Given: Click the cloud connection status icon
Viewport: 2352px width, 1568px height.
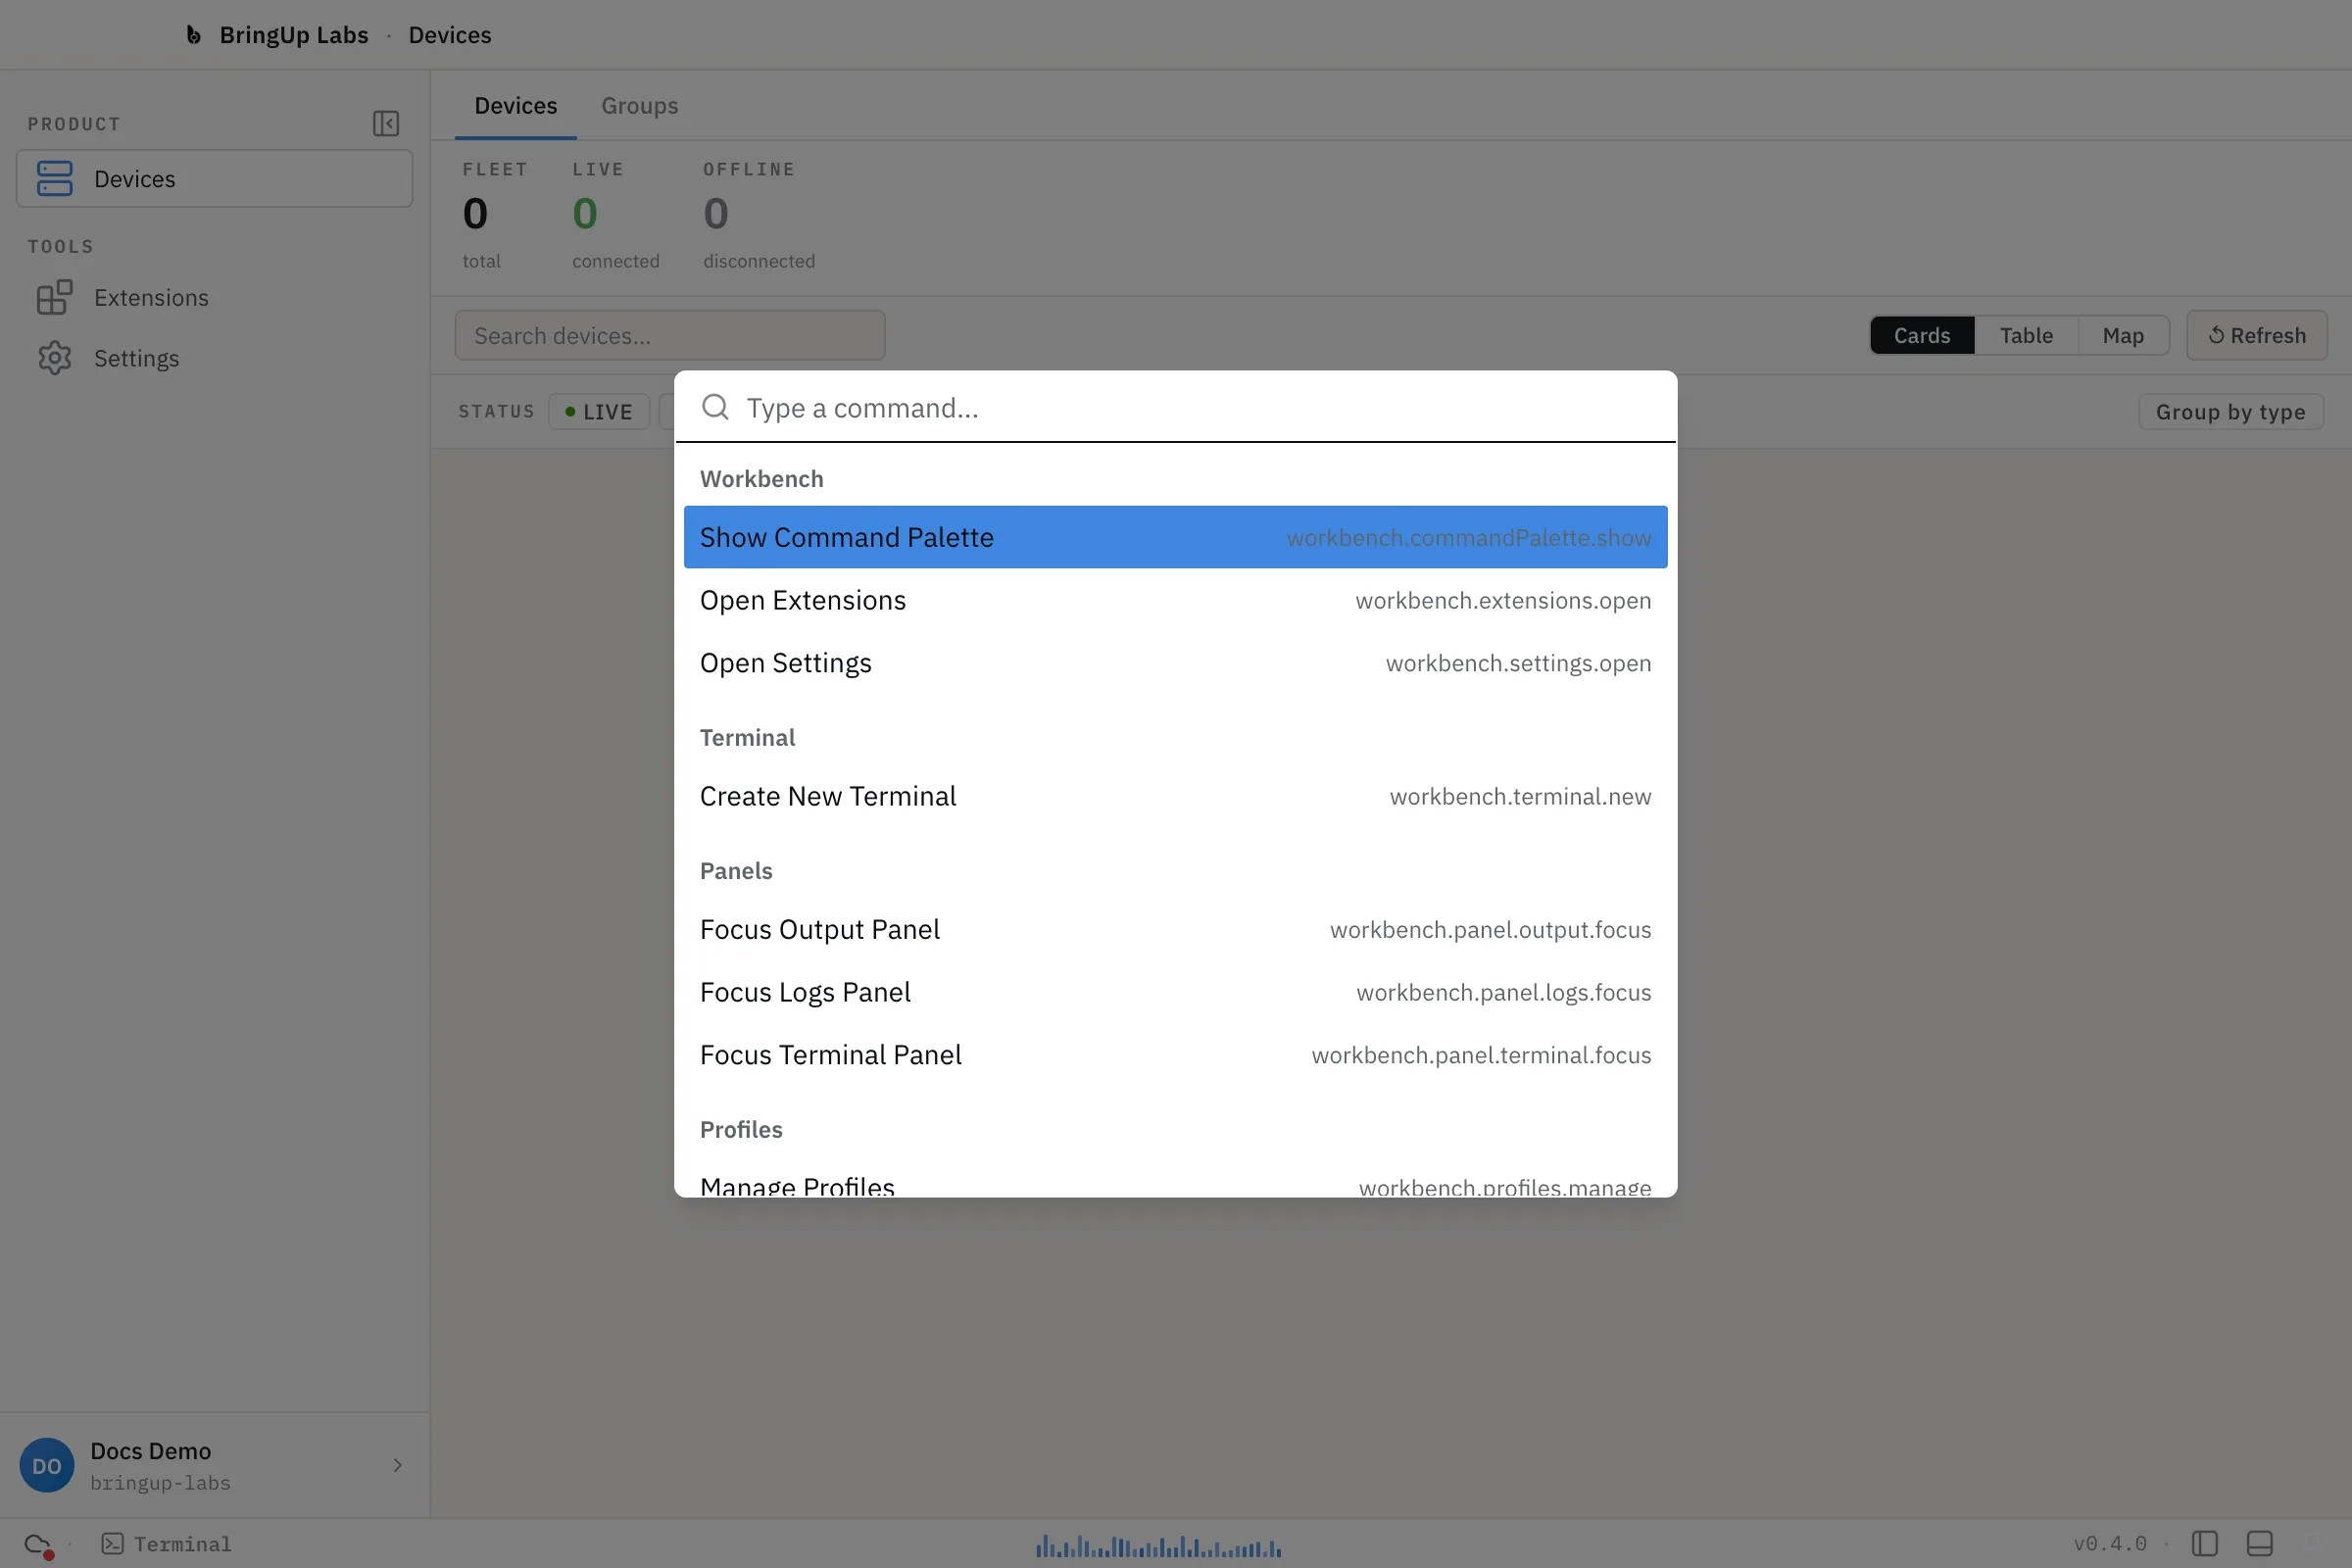Looking at the screenshot, I should [x=38, y=1545].
